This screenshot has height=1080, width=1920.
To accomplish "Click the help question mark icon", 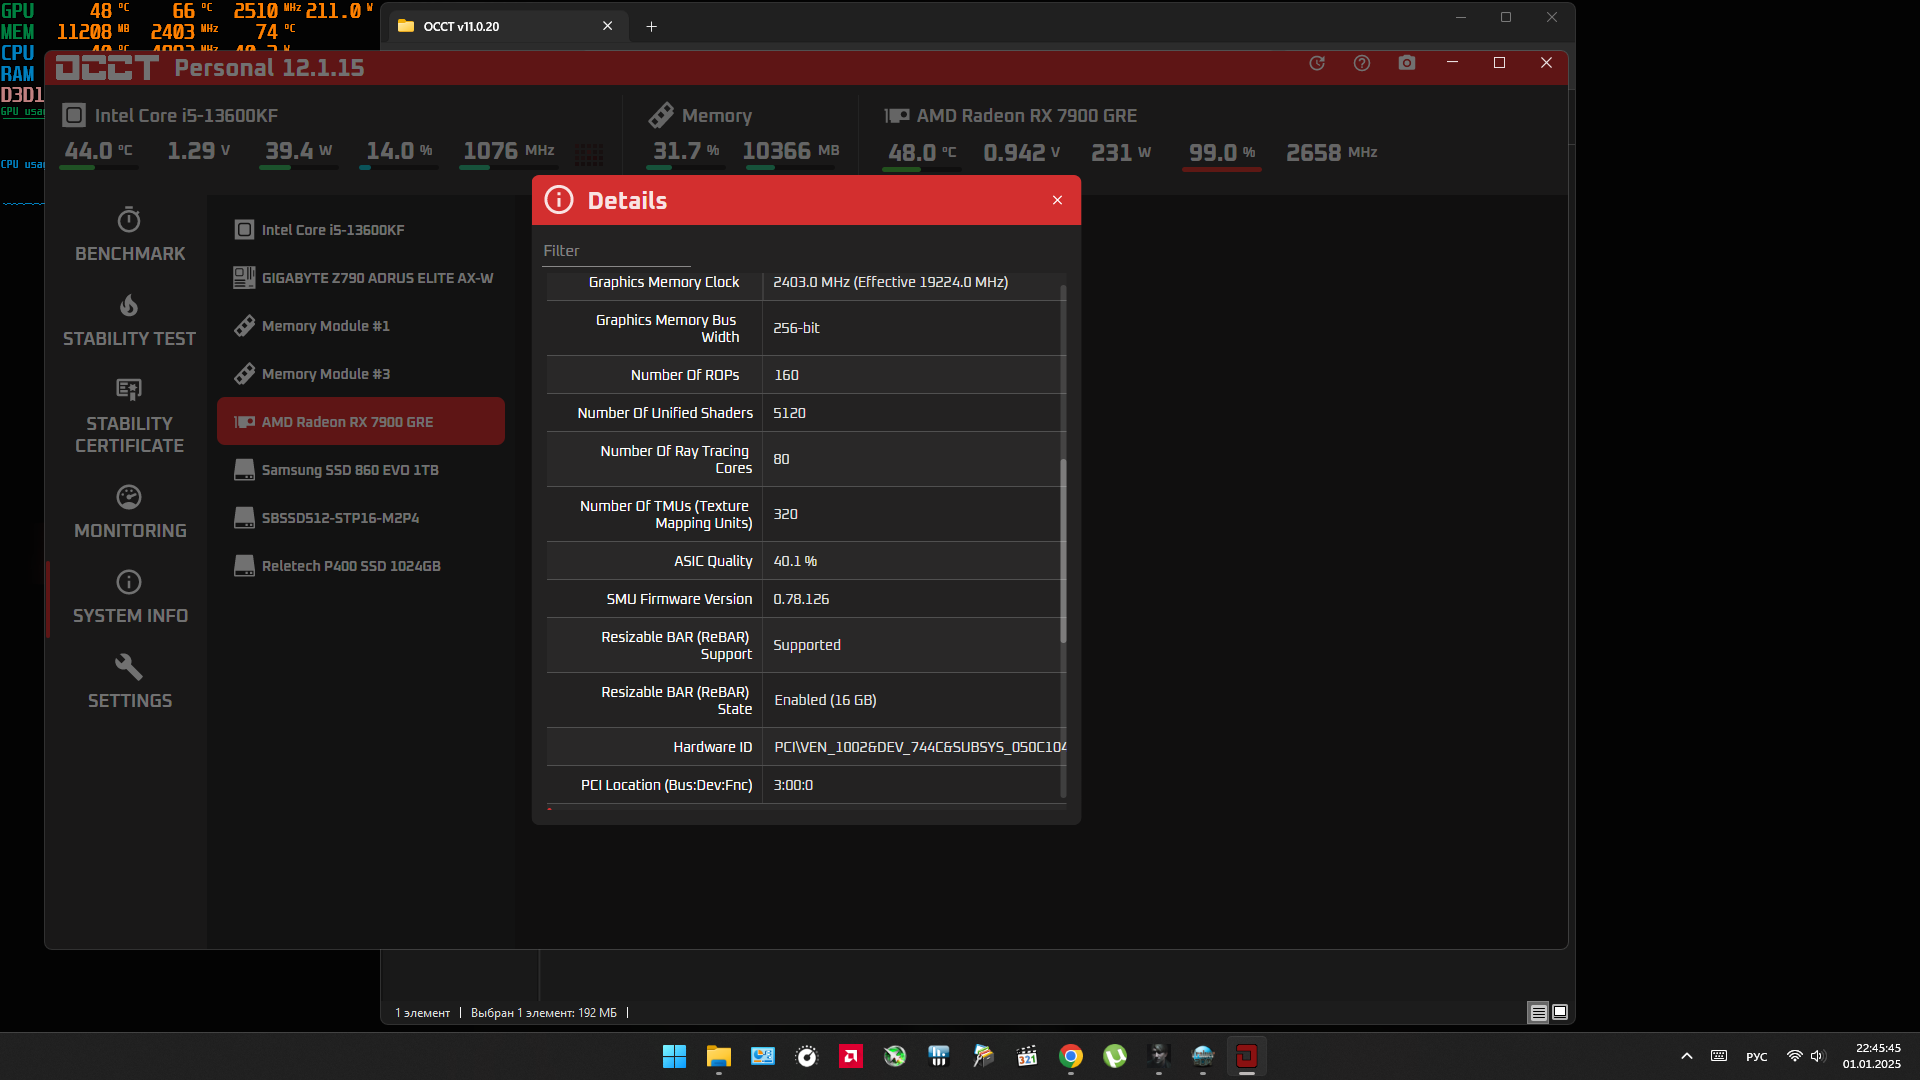I will (1362, 63).
